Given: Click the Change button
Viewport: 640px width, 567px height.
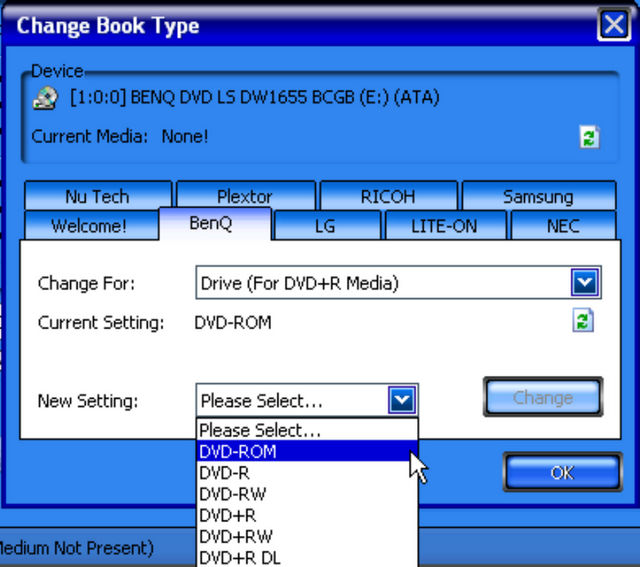Looking at the screenshot, I should point(543,397).
